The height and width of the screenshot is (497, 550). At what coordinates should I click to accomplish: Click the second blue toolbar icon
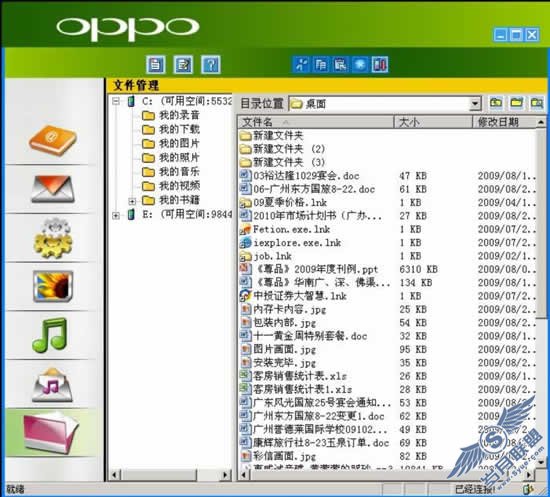tap(321, 65)
